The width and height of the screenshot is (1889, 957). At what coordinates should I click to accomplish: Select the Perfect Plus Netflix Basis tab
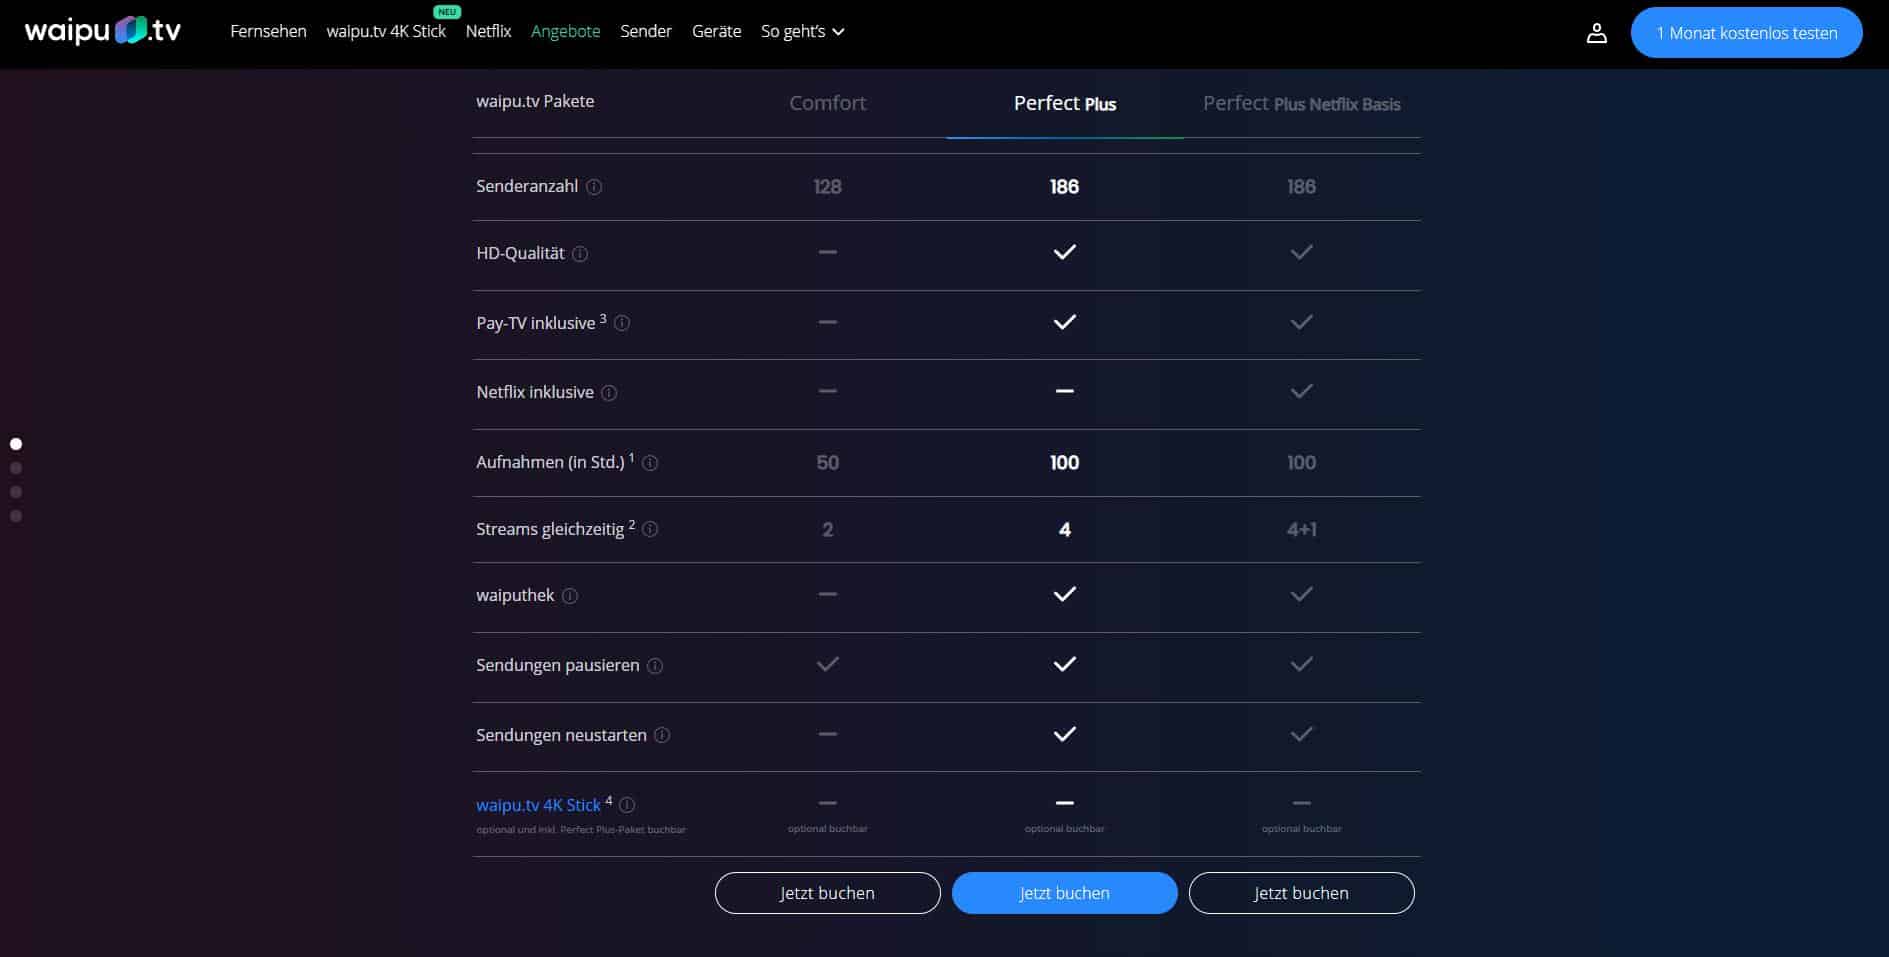1301,103
